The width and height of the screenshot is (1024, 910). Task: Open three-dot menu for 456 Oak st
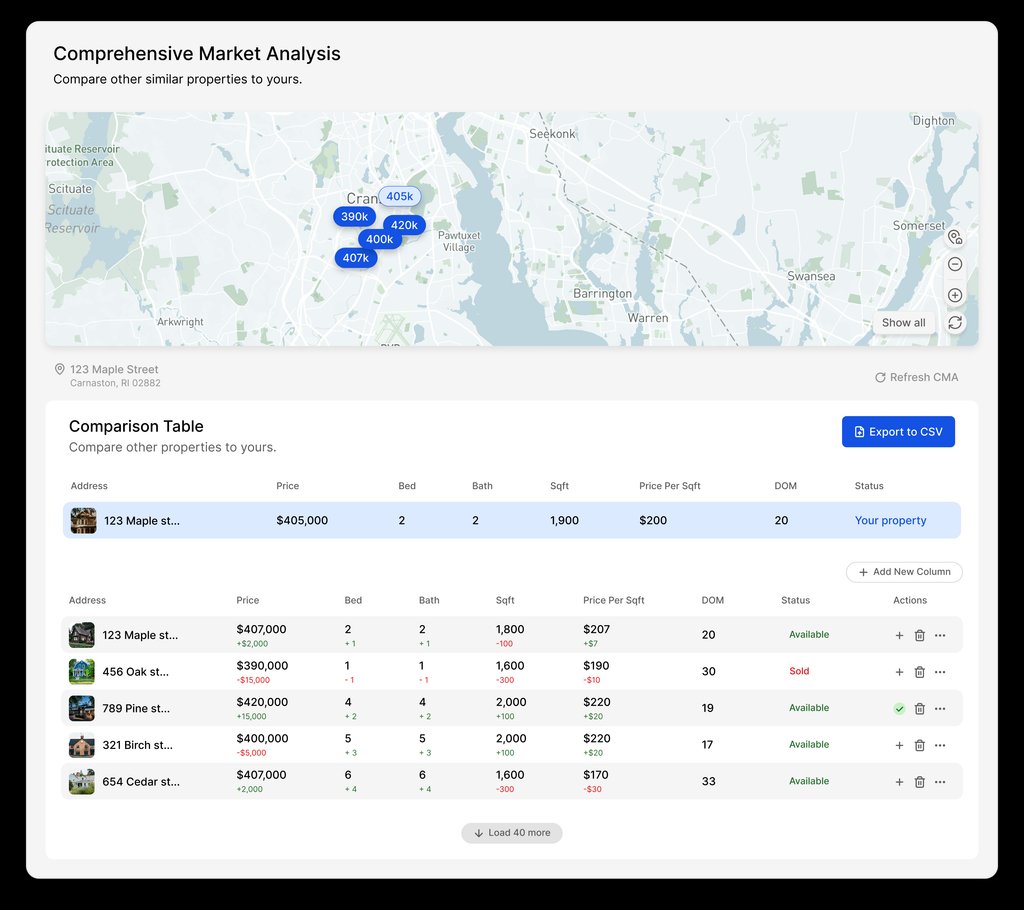pyautogui.click(x=940, y=672)
